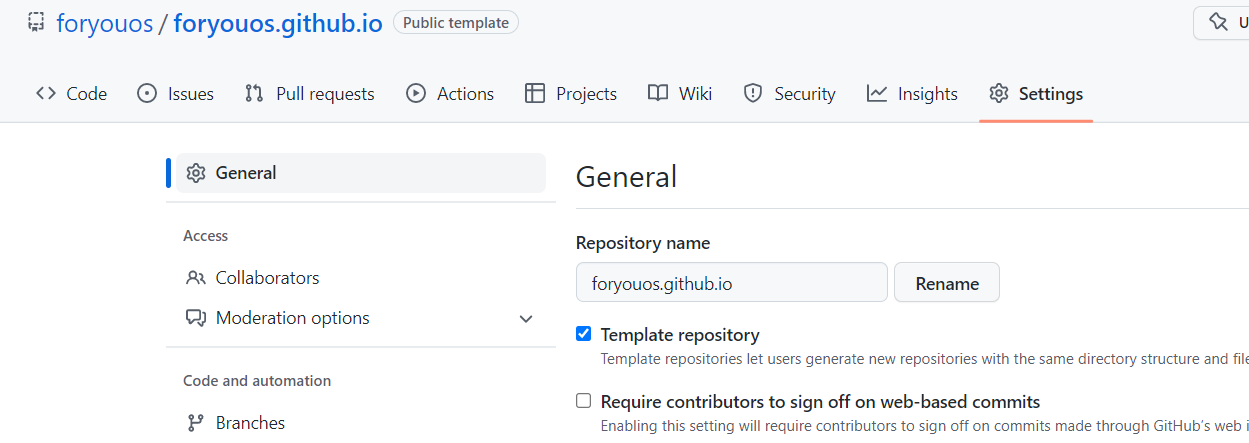1249x443 pixels.
Task: Click the Collaborators people icon
Action: (x=196, y=278)
